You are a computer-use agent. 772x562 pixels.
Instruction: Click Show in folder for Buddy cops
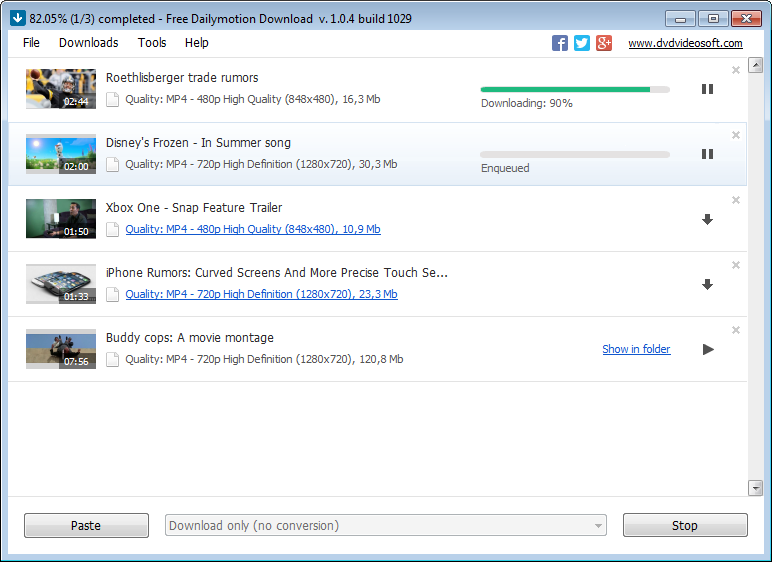[636, 349]
